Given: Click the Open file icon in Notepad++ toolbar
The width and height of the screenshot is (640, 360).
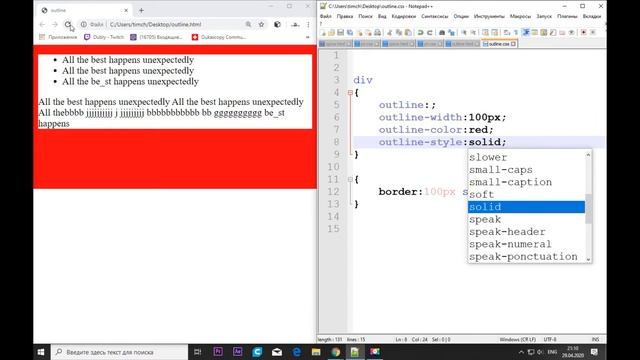Looking at the screenshot, I should tap(331, 32).
